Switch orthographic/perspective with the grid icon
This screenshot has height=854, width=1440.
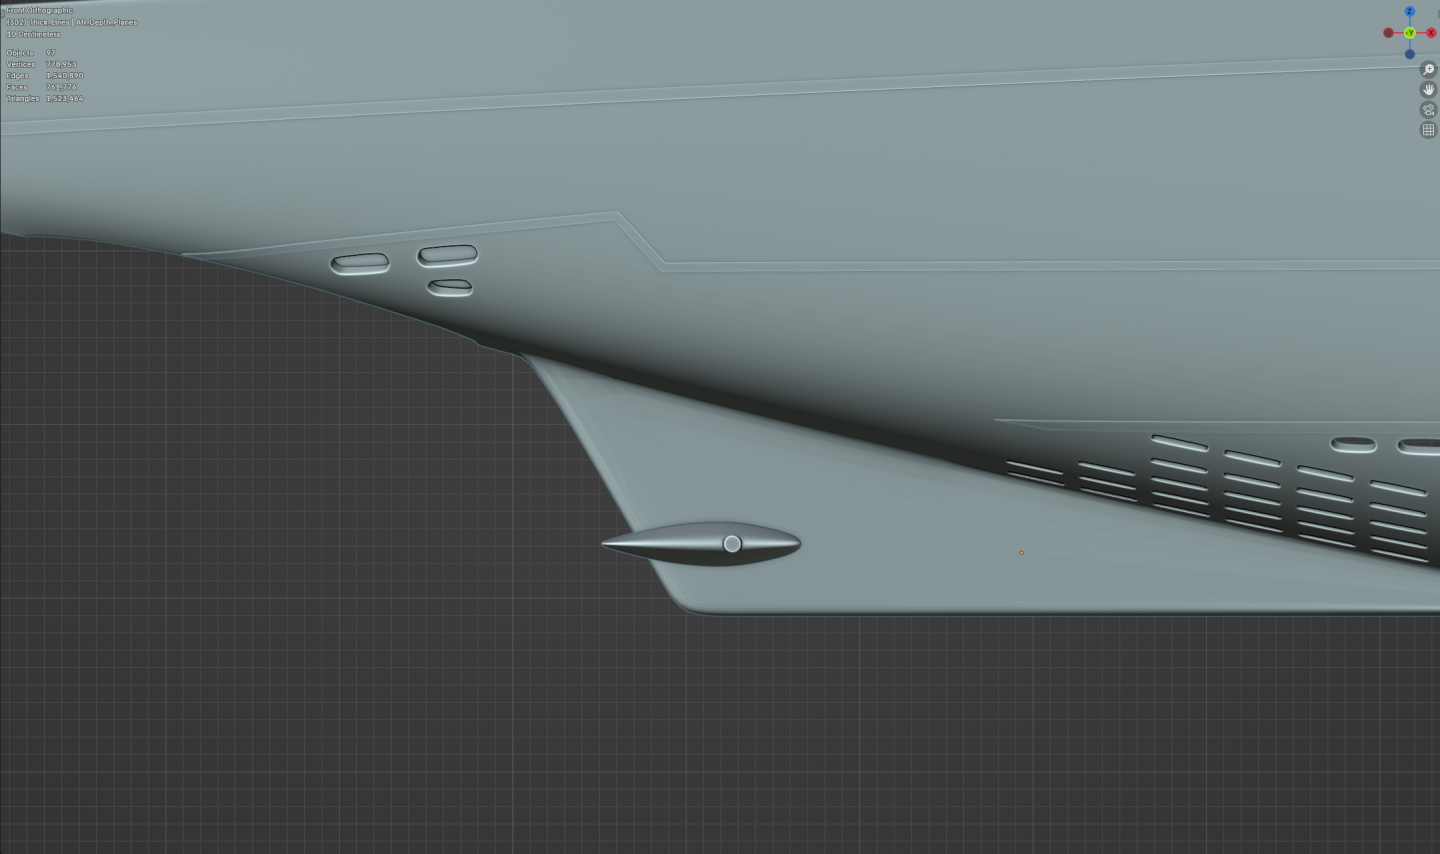pos(1428,130)
